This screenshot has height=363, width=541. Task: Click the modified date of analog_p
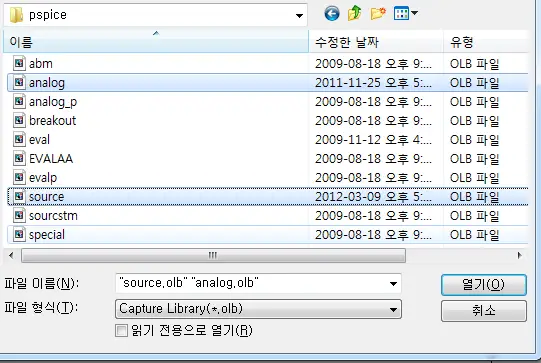coord(373,102)
